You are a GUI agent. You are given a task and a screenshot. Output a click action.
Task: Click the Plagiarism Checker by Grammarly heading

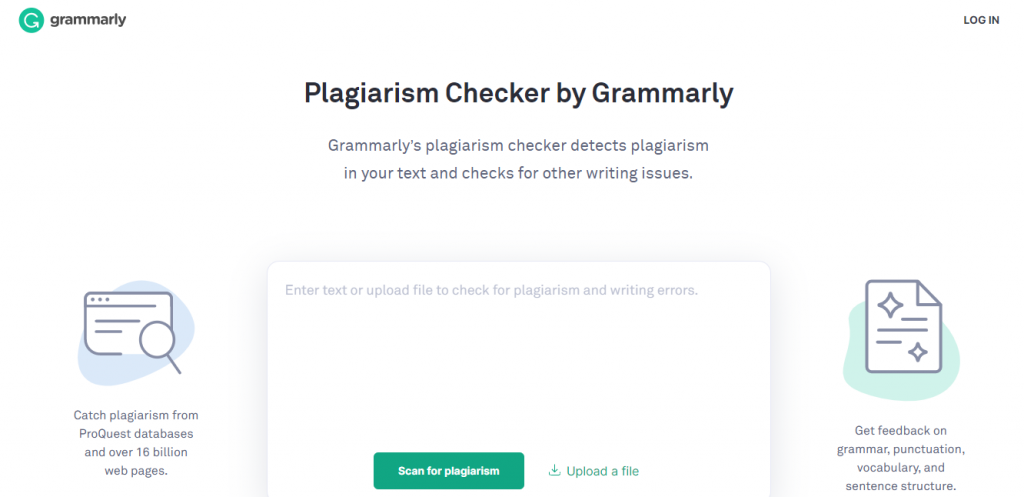pos(518,94)
